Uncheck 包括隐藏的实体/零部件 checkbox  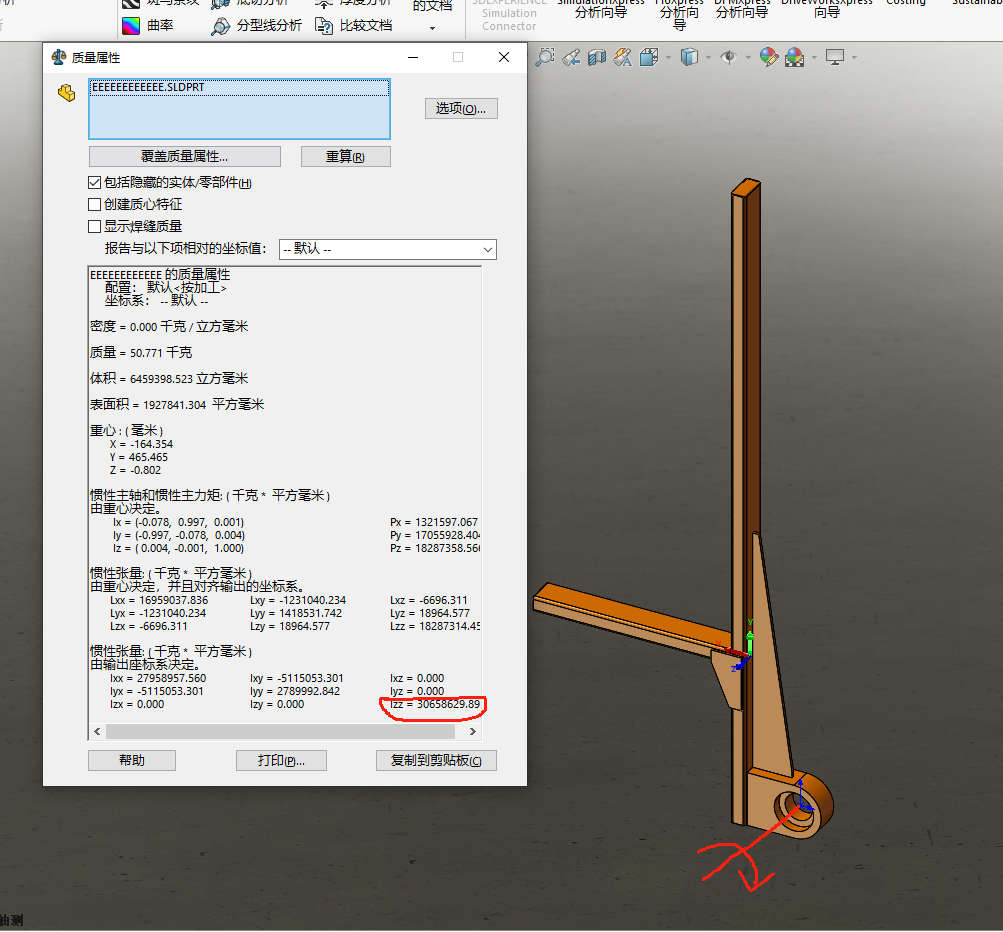point(95,183)
